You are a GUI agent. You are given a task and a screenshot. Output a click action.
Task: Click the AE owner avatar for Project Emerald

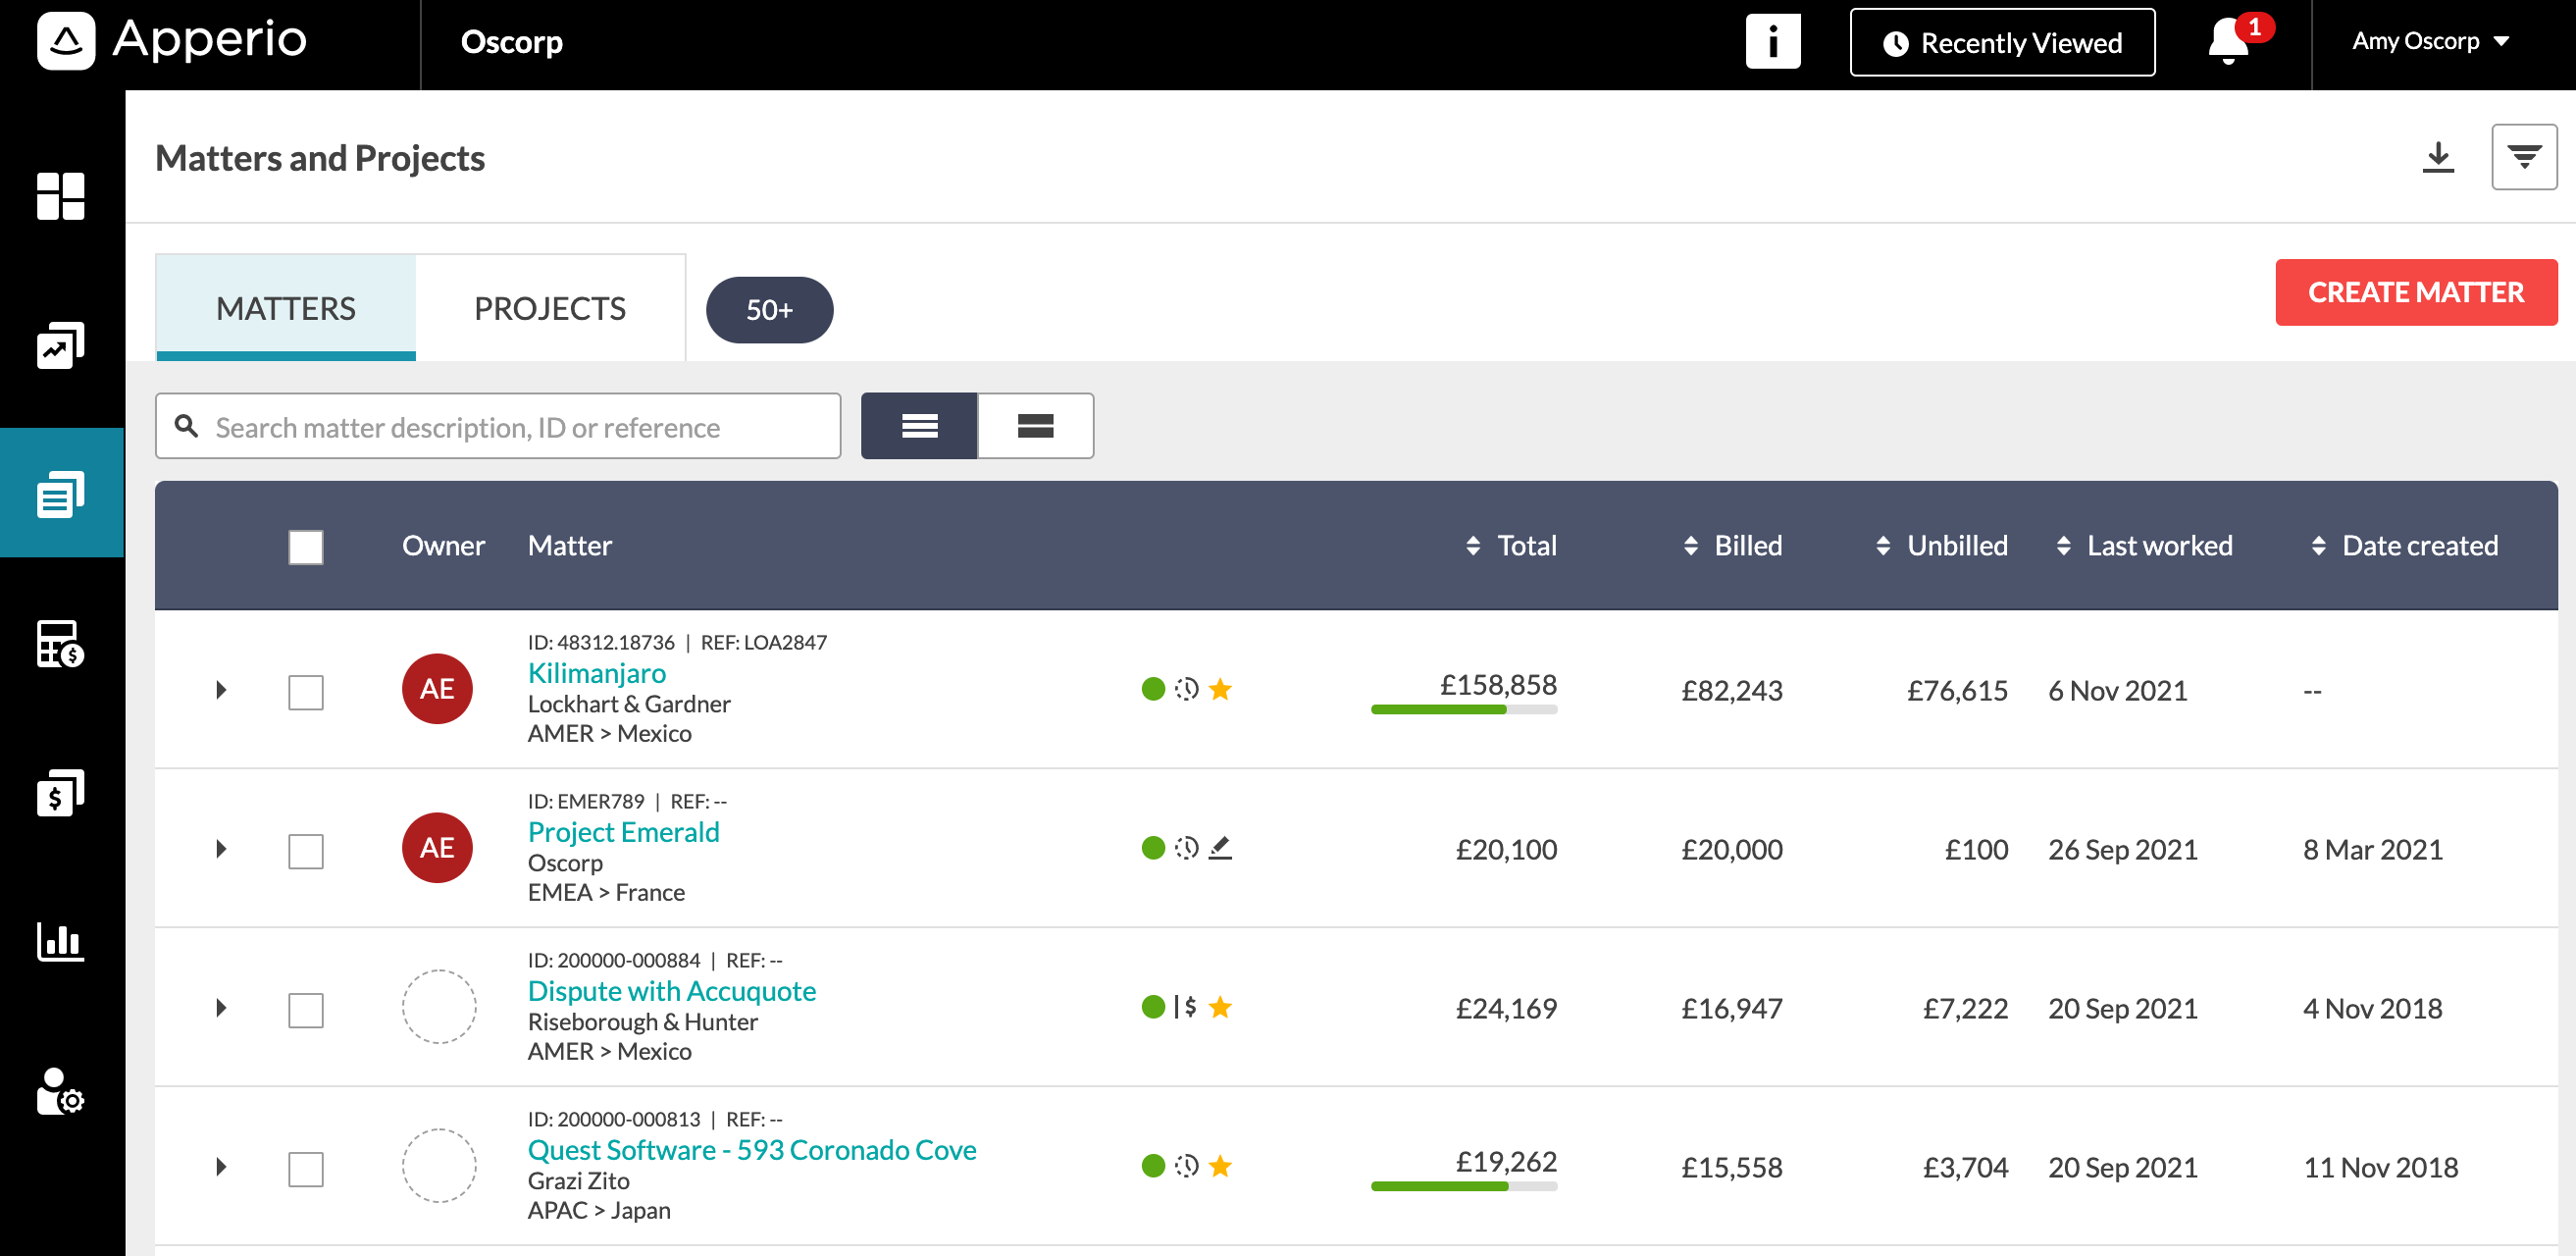tap(437, 848)
